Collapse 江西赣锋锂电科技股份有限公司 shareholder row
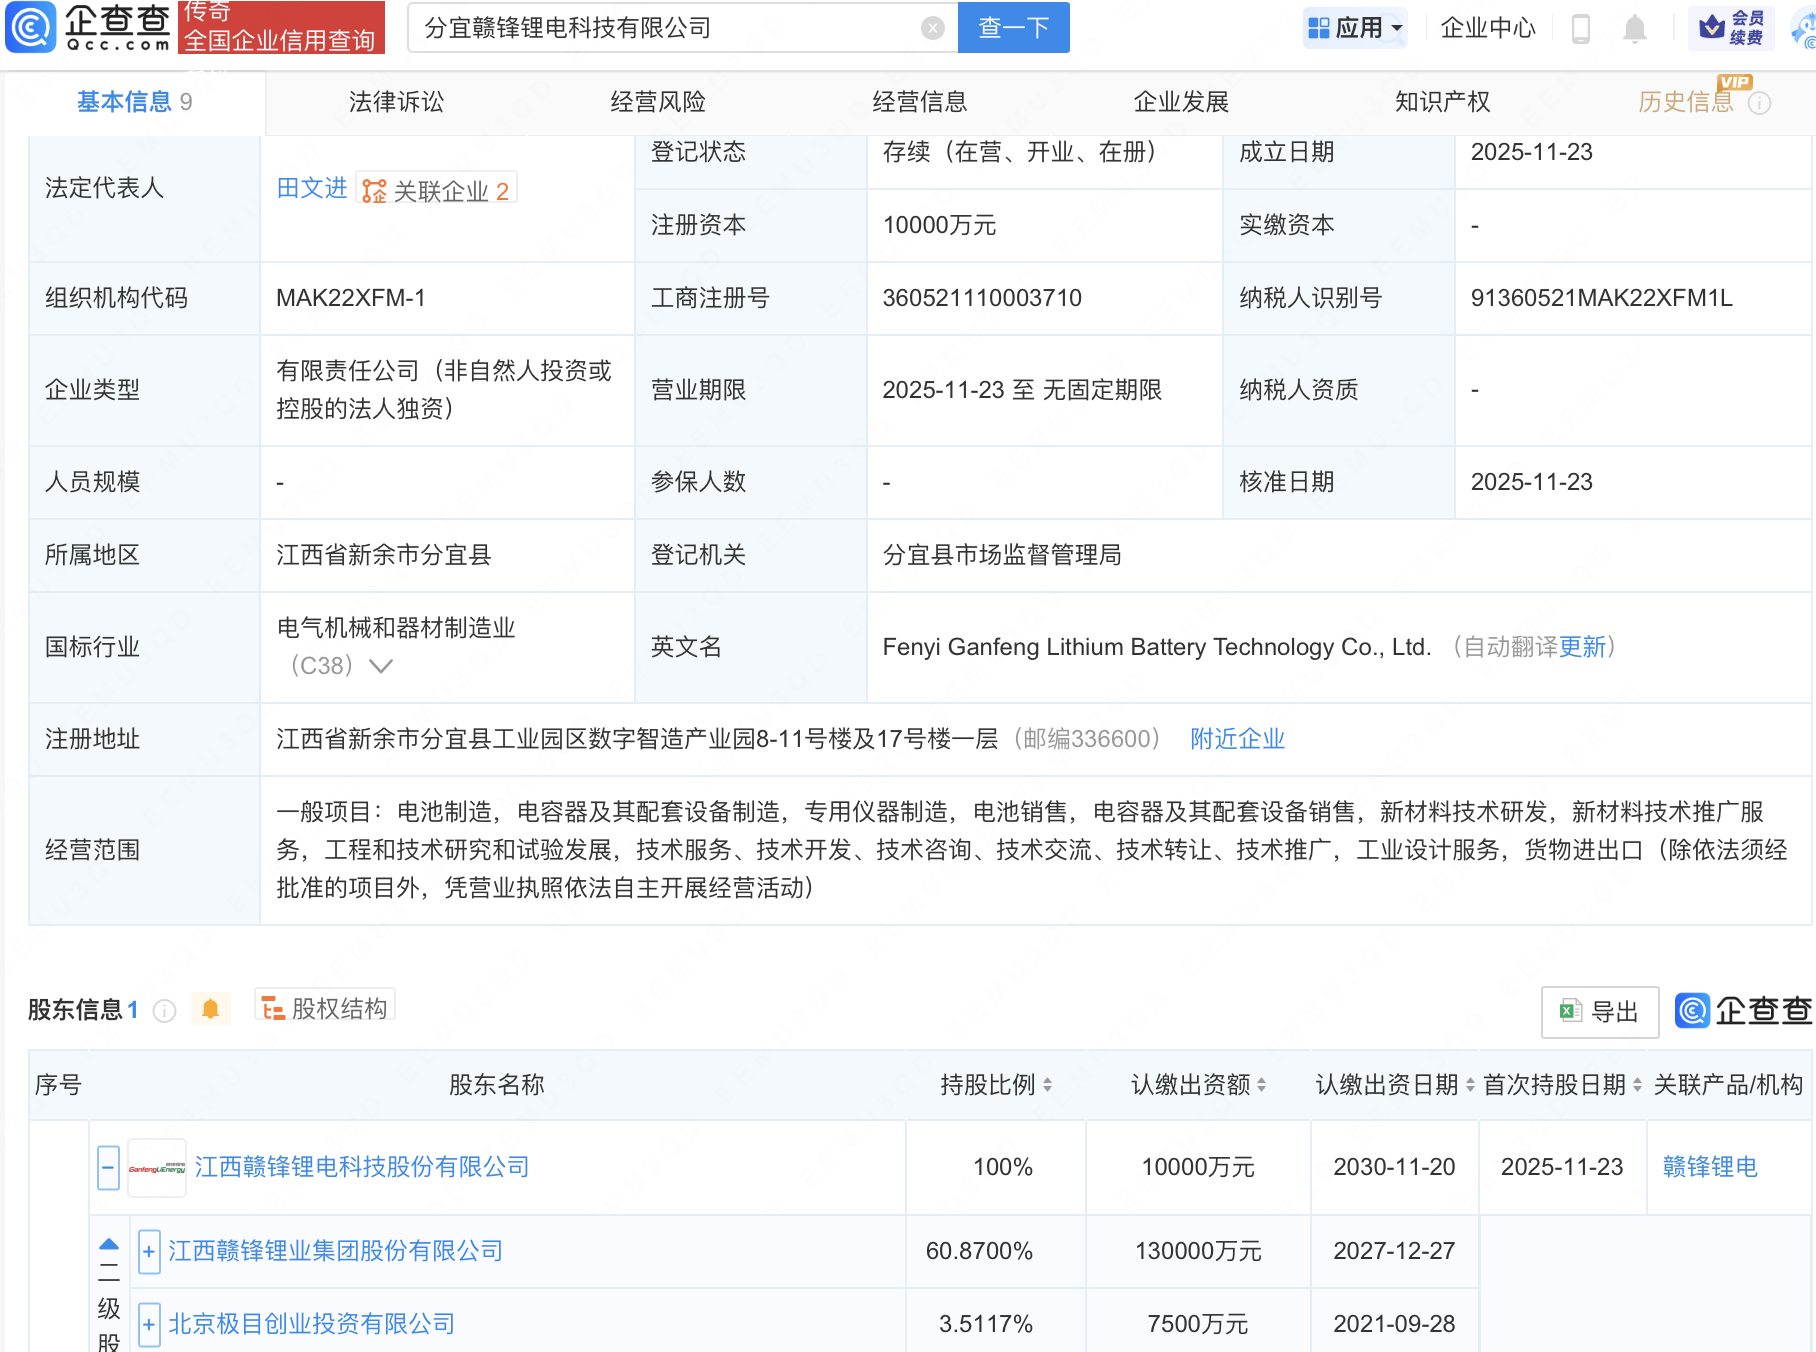 [109, 1167]
